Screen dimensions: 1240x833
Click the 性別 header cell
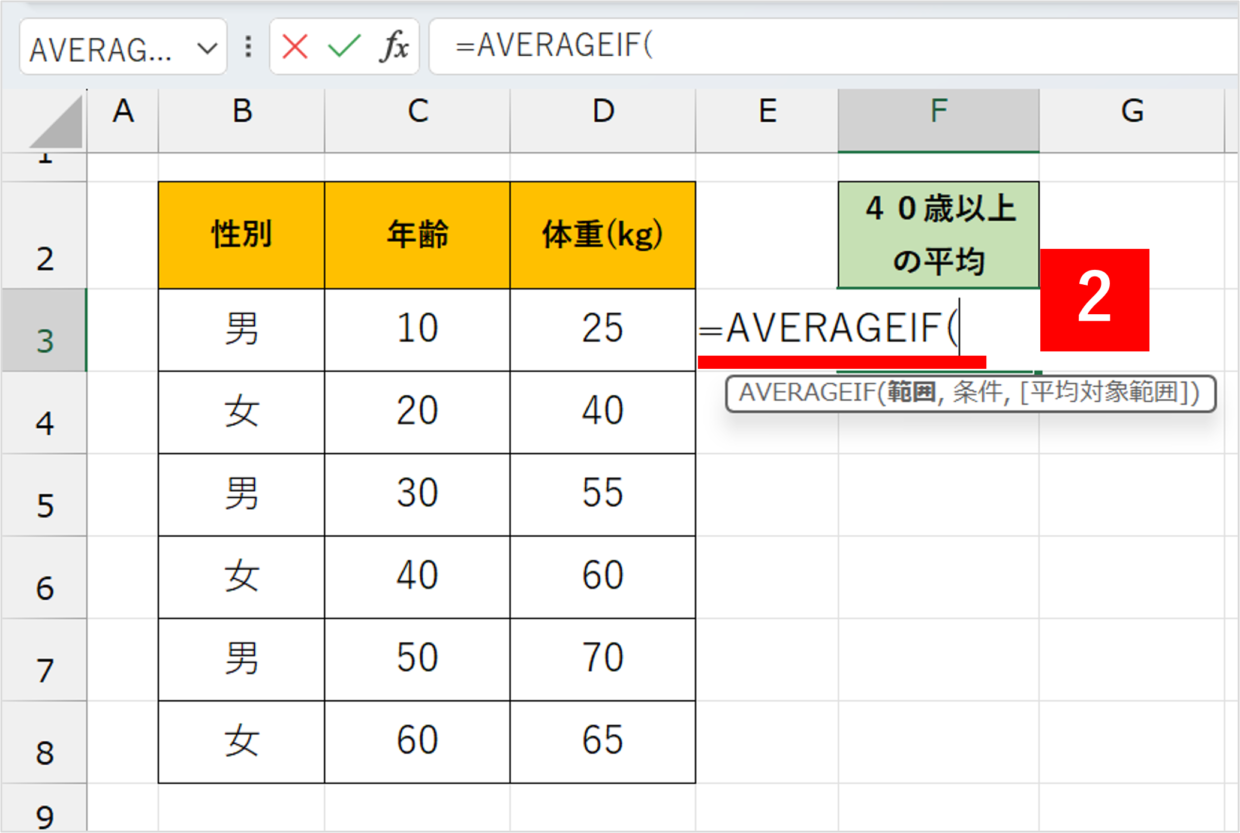coord(241,236)
